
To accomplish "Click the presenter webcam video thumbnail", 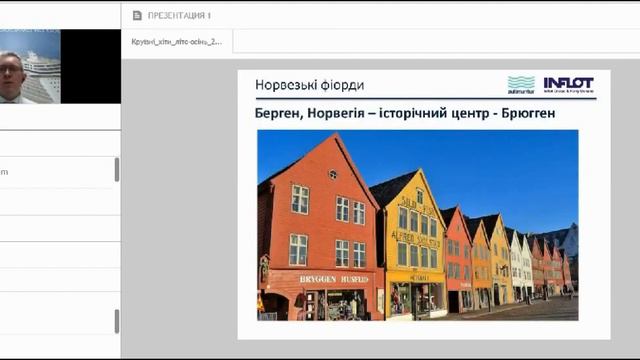I will pyautogui.click(x=30, y=67).
